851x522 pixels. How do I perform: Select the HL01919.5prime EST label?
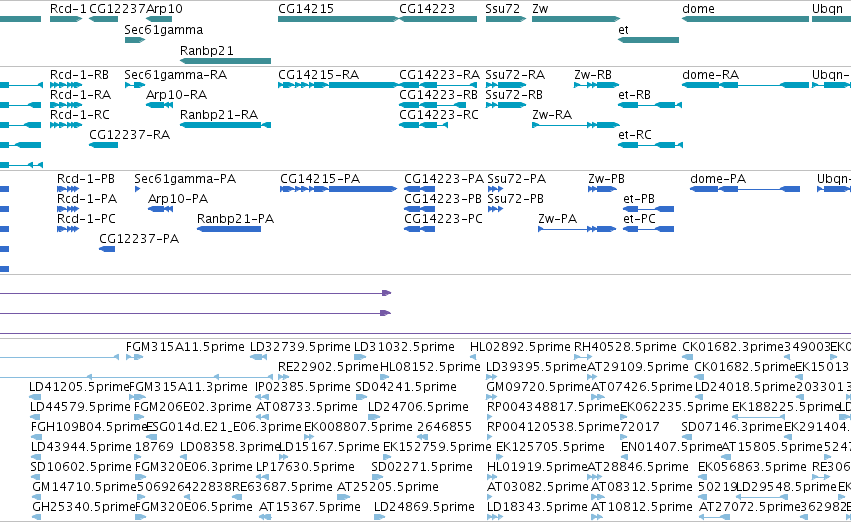(x=537, y=467)
